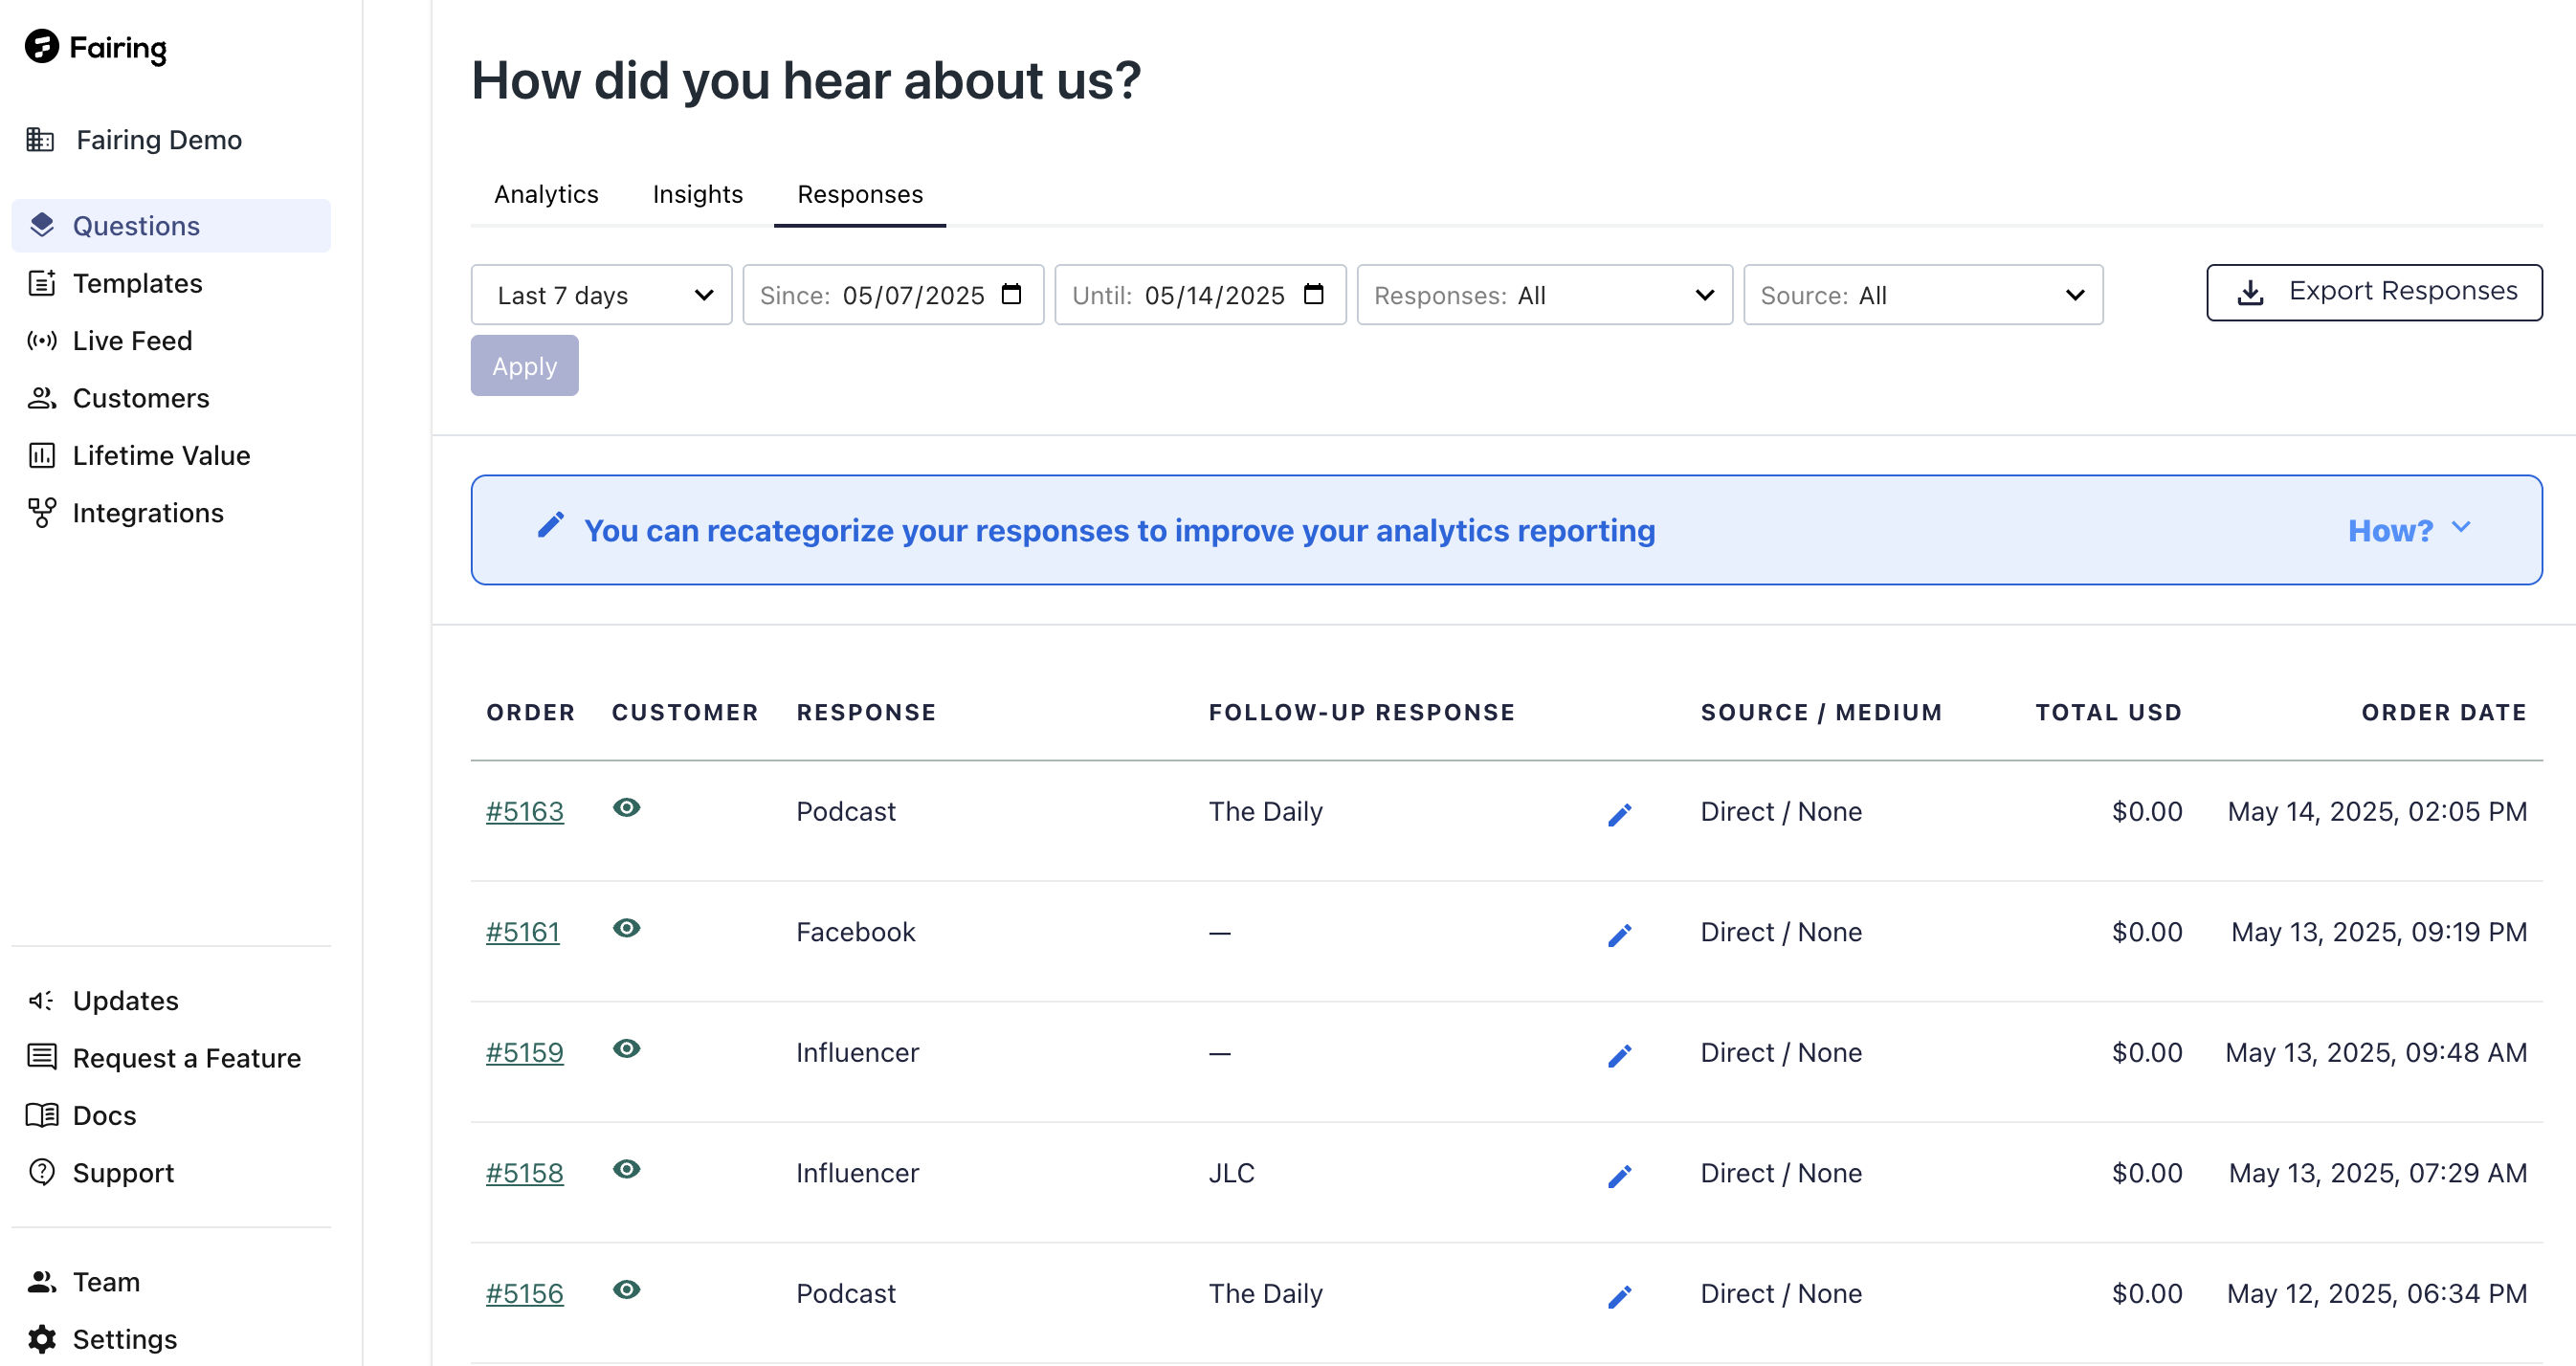This screenshot has height=1366, width=2576.
Task: Open the Last 7 days dropdown
Action: point(601,295)
